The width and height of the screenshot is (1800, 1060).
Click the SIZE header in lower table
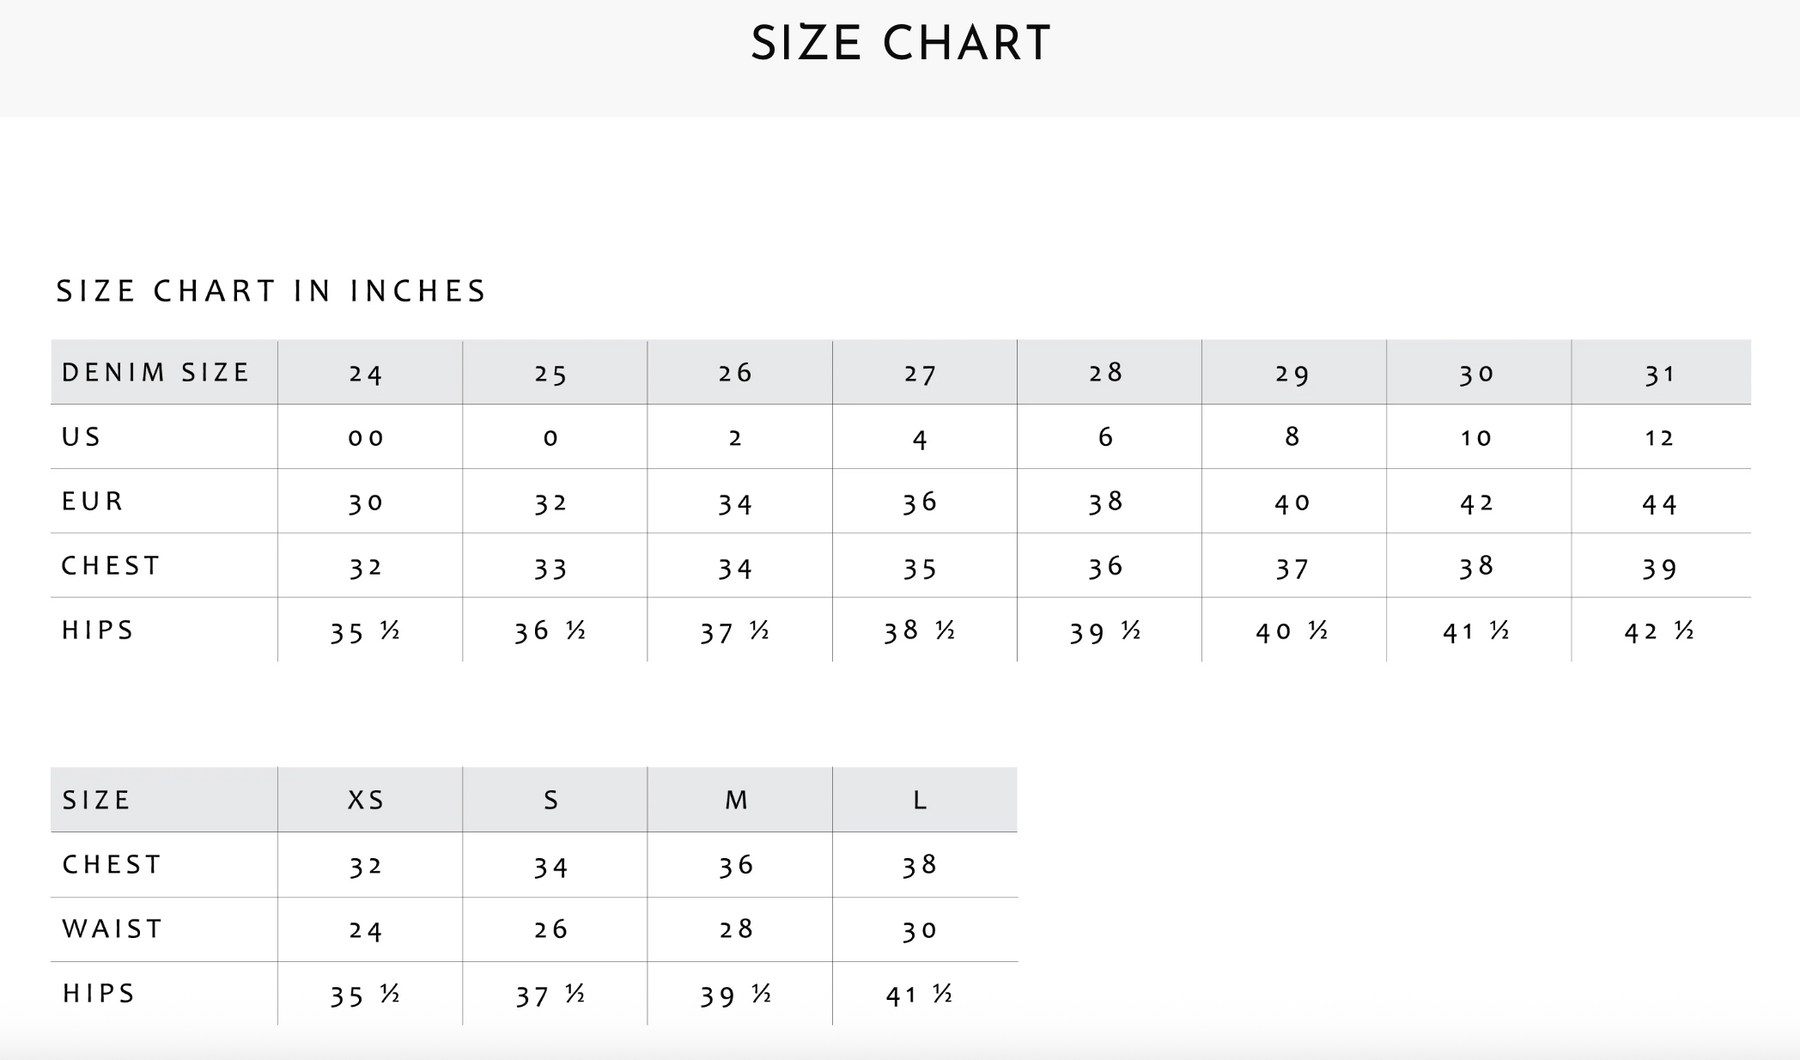[x=97, y=800]
